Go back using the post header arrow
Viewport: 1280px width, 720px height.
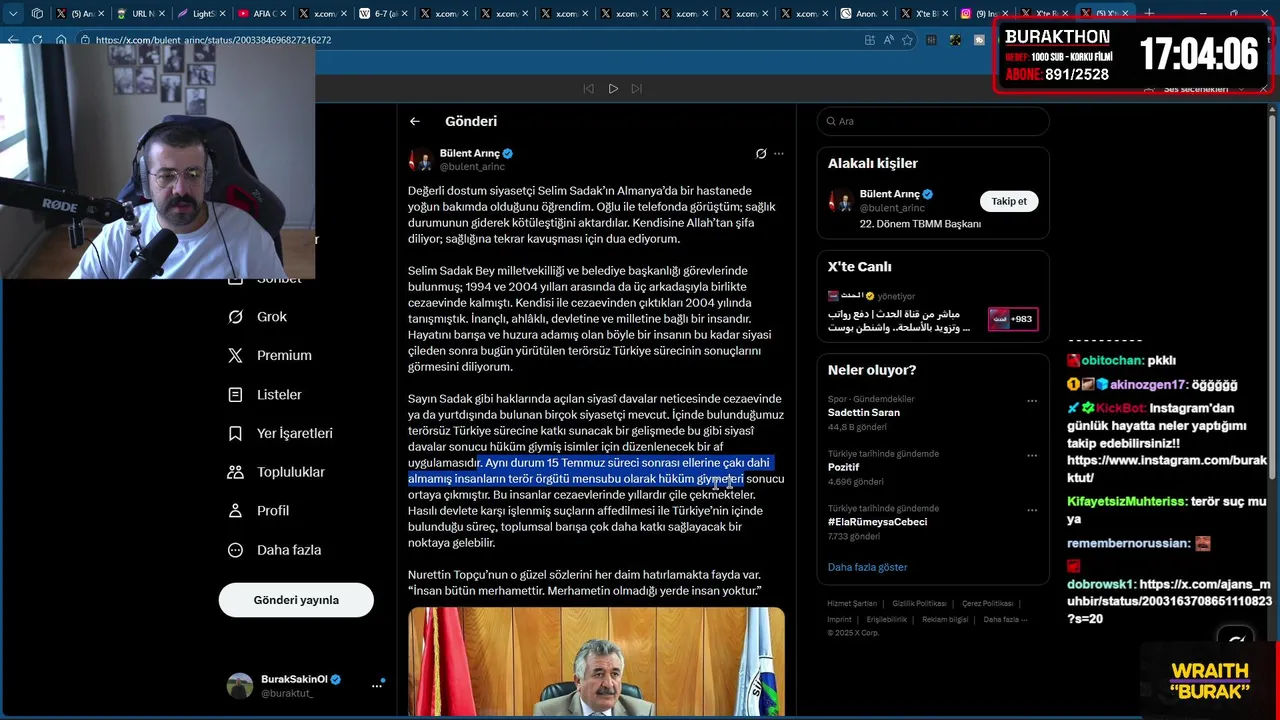414,121
